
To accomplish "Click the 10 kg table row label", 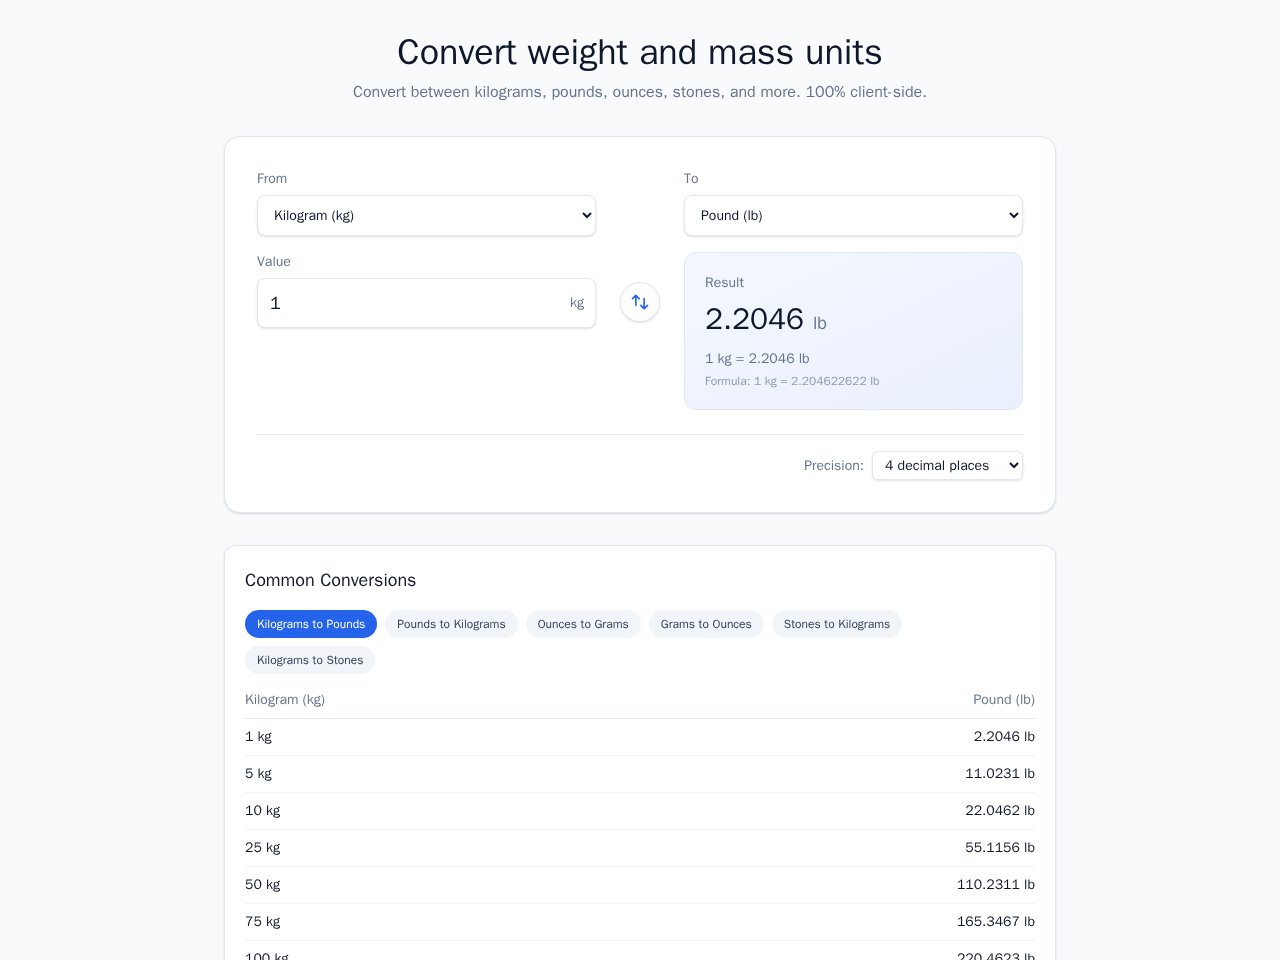I will (262, 811).
